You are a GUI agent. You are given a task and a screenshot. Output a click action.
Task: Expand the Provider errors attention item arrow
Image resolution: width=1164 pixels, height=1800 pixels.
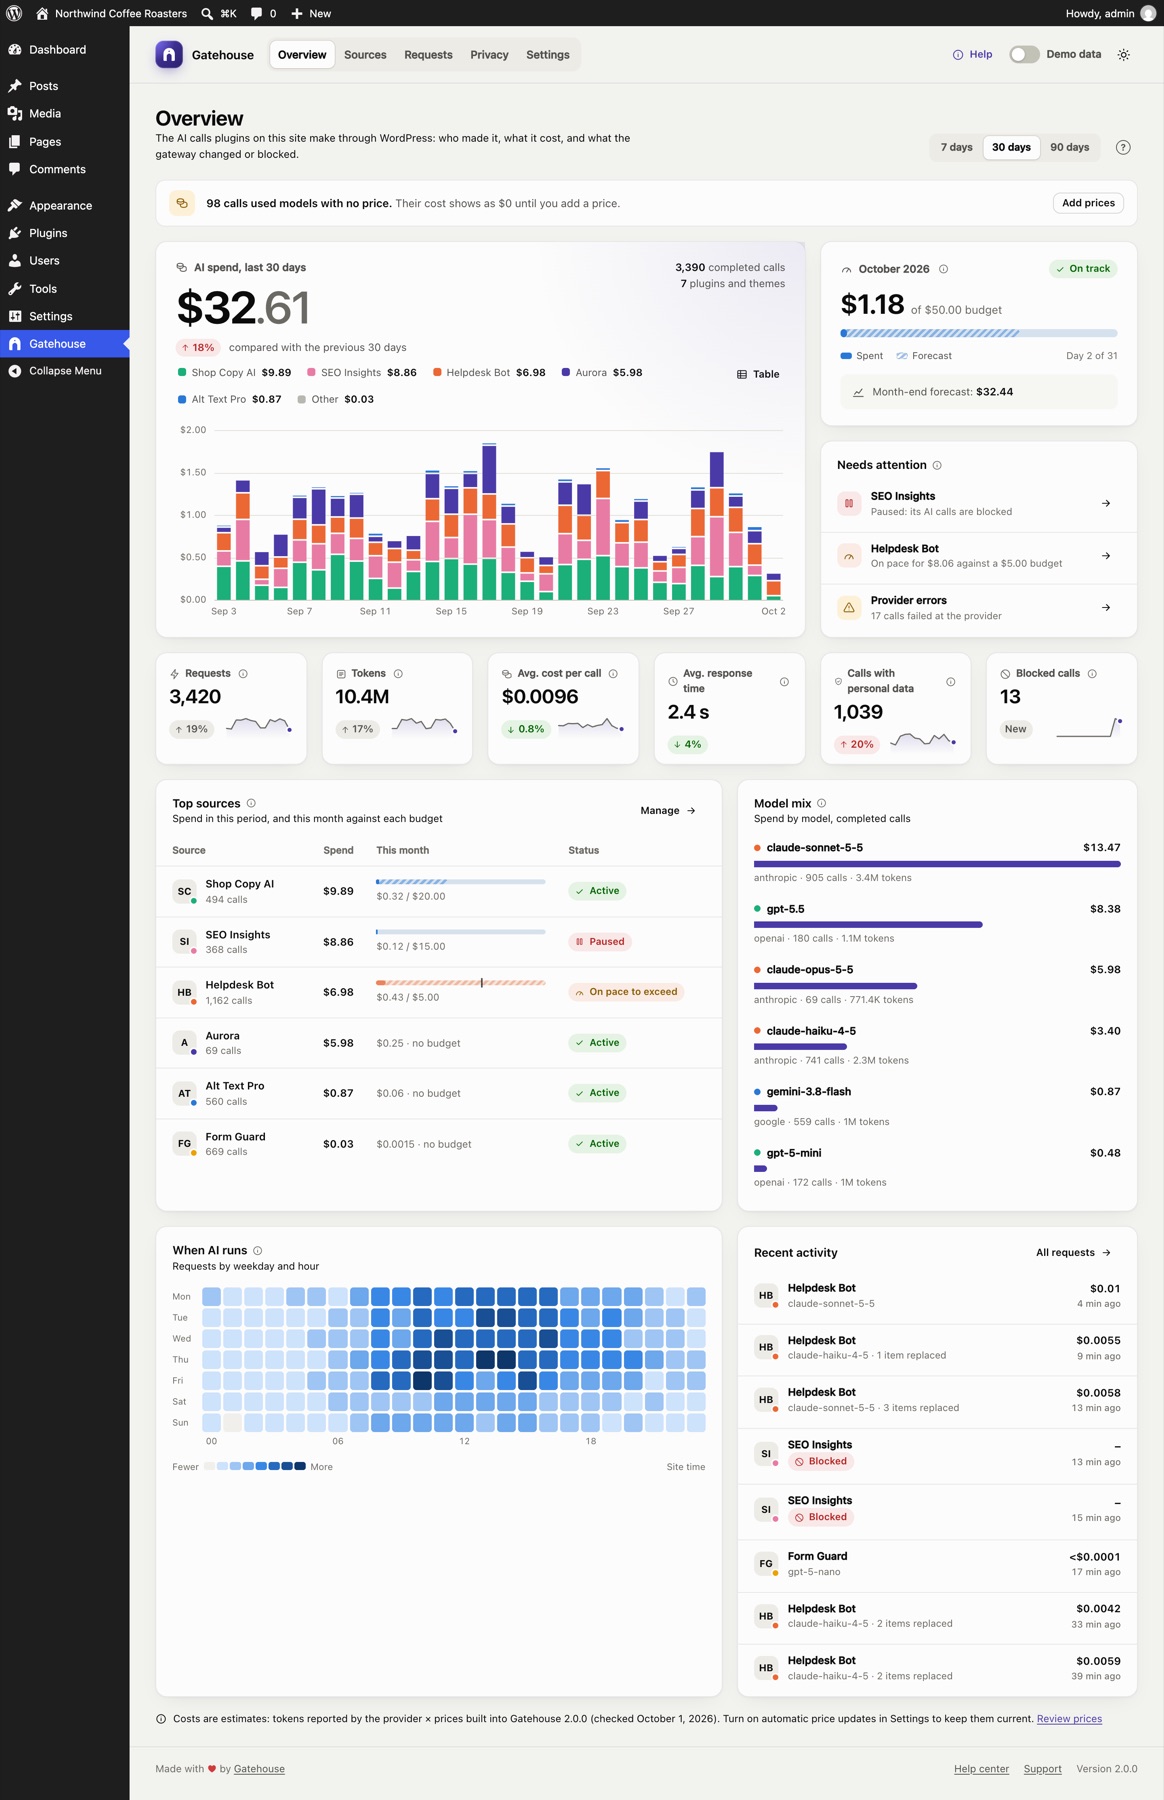coord(1106,607)
